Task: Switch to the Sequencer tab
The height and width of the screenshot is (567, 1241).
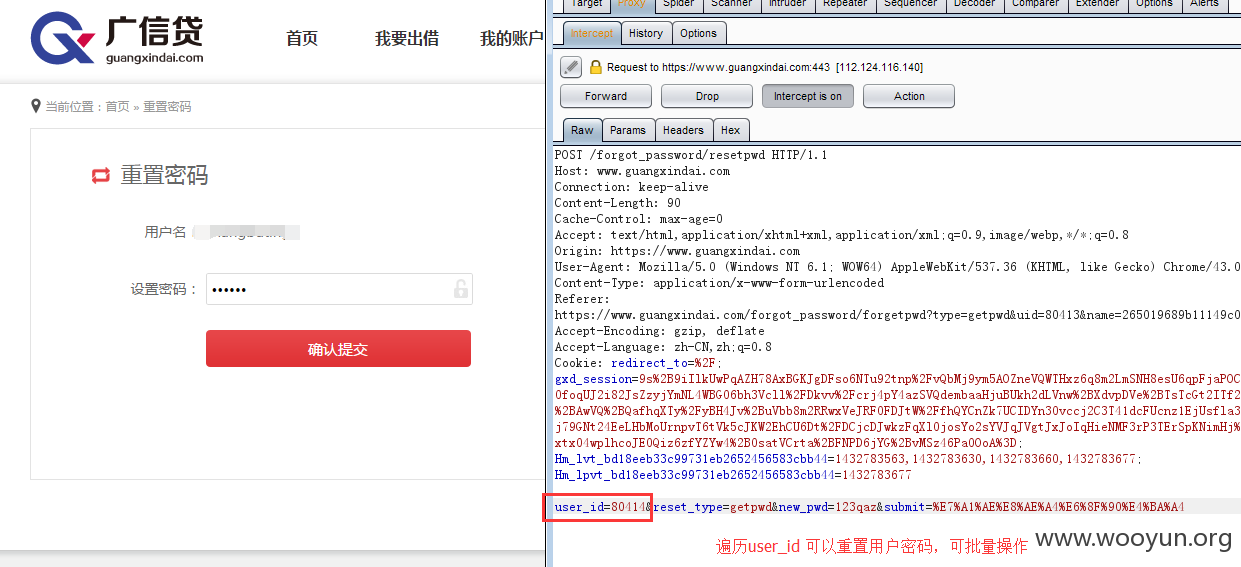Action: pyautogui.click(x=910, y=4)
